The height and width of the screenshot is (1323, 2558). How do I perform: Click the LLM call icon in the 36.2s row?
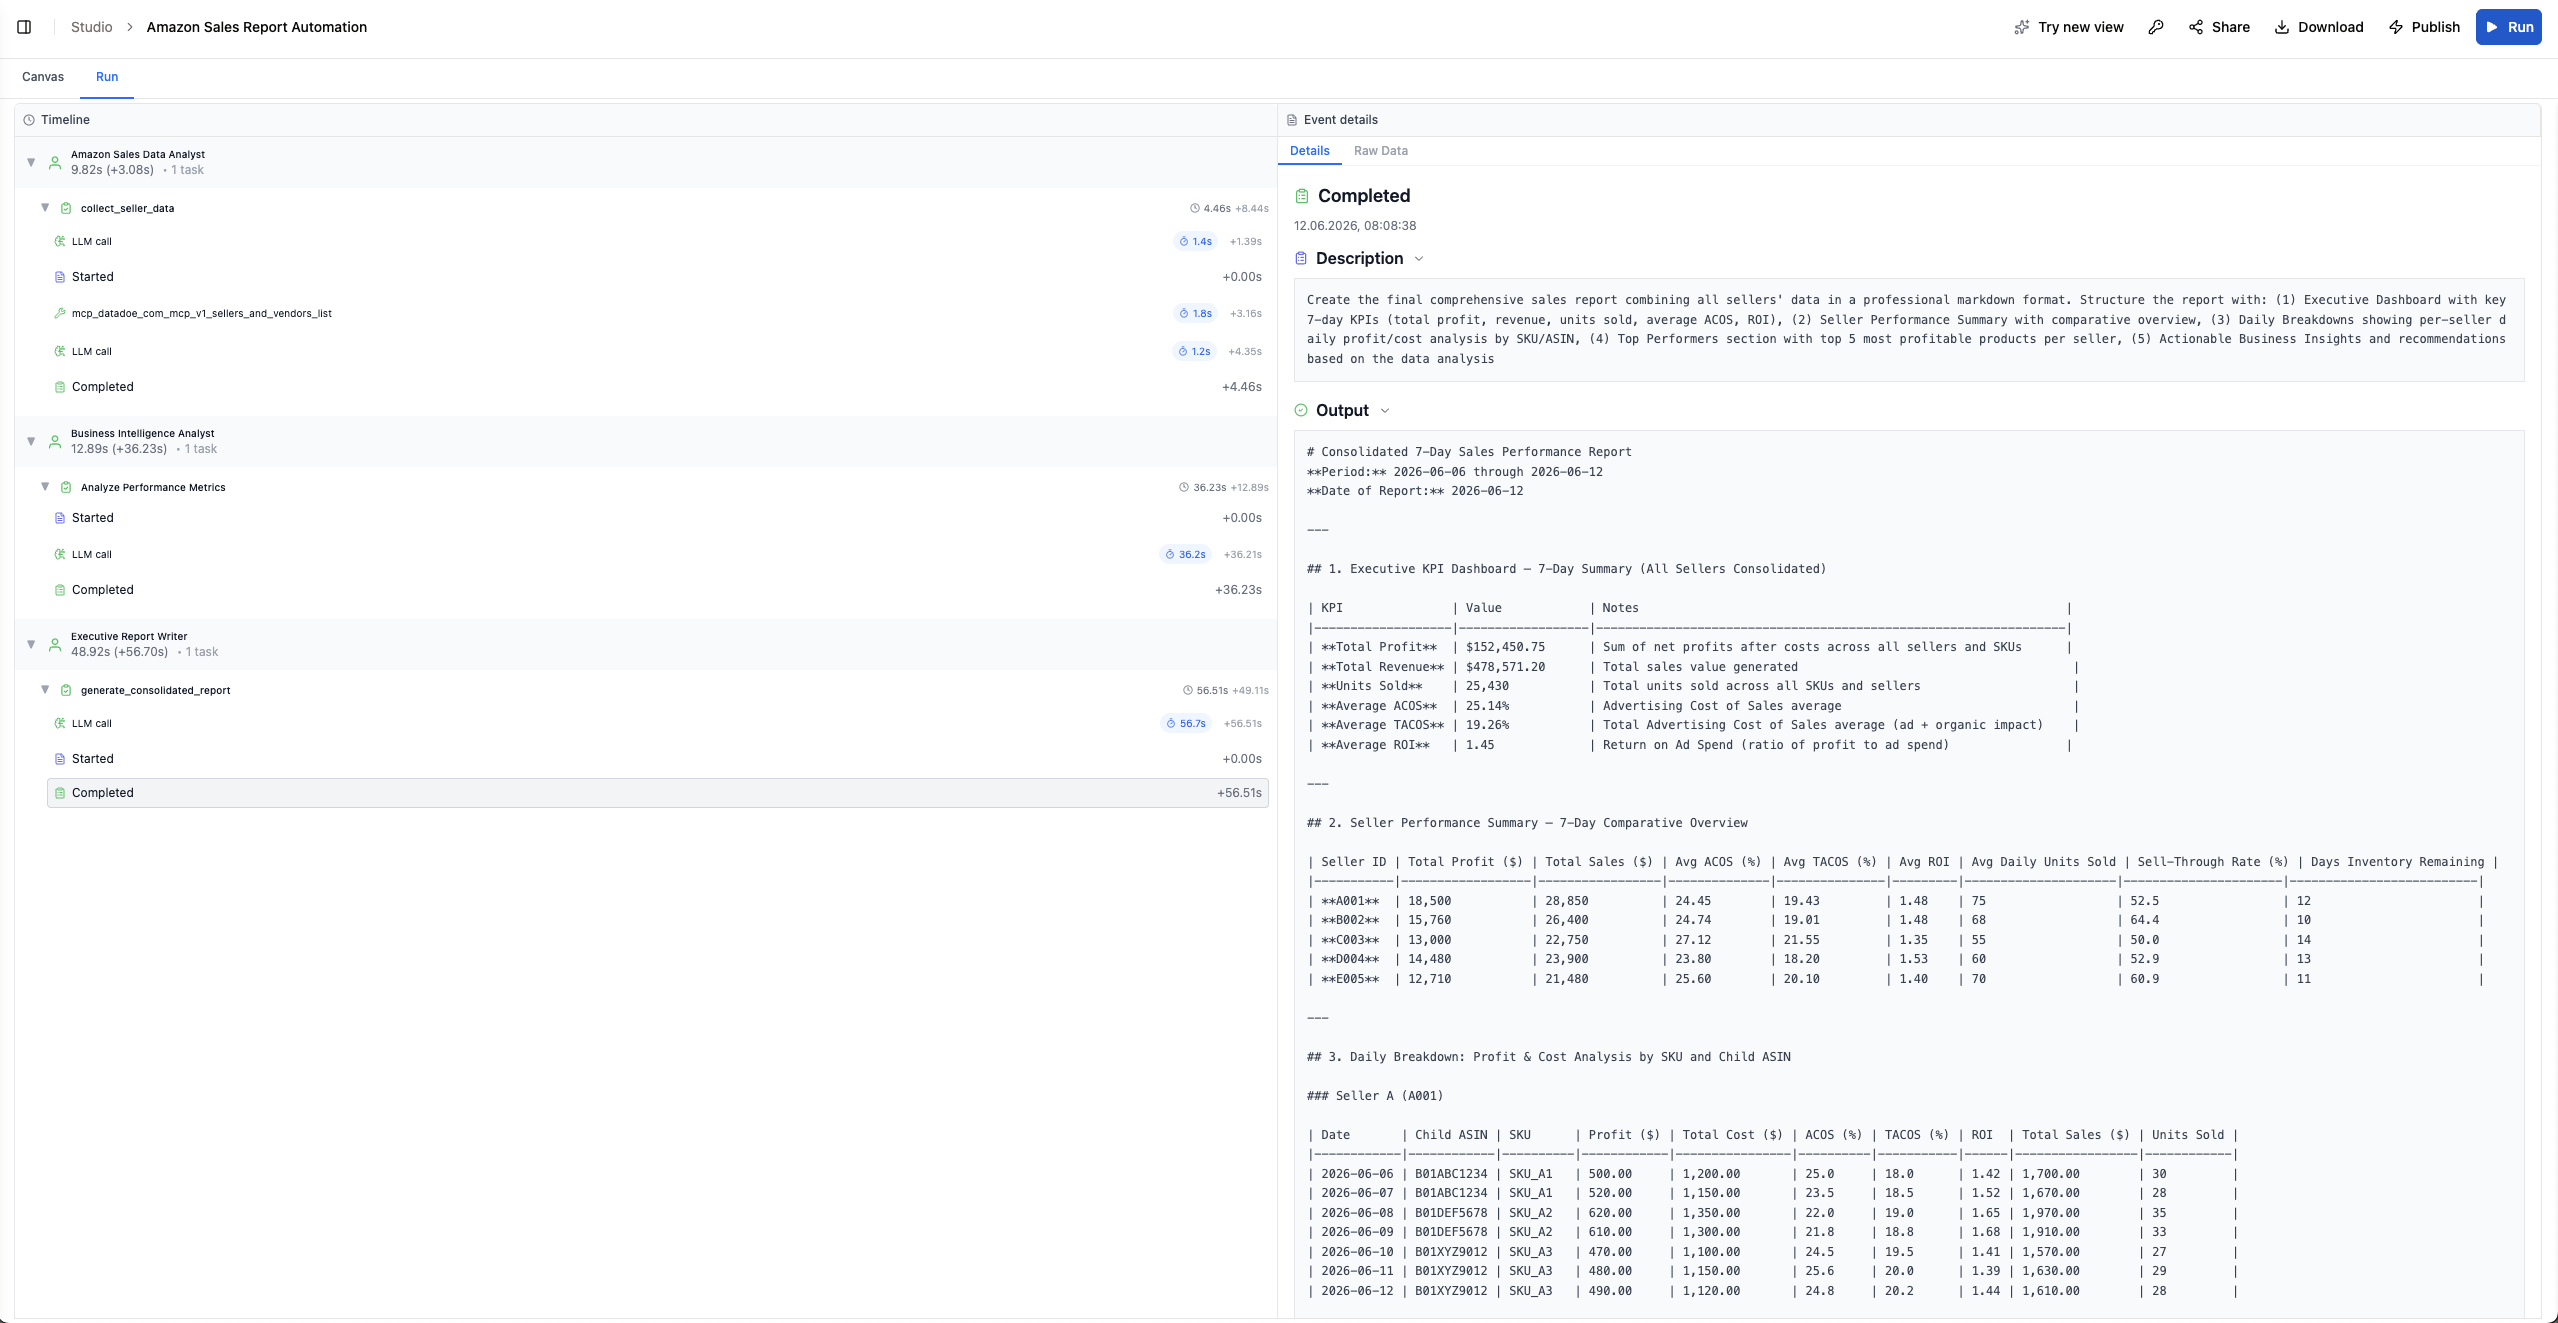60,554
